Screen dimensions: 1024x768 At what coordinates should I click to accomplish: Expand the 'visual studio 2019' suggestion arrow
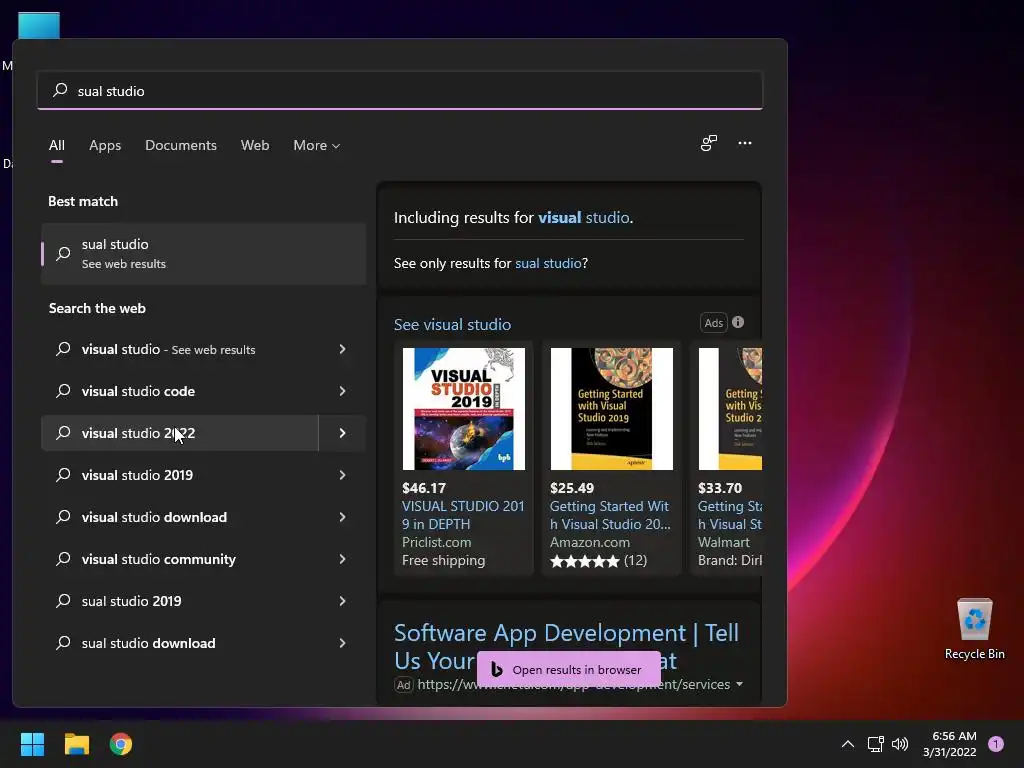[342, 475]
